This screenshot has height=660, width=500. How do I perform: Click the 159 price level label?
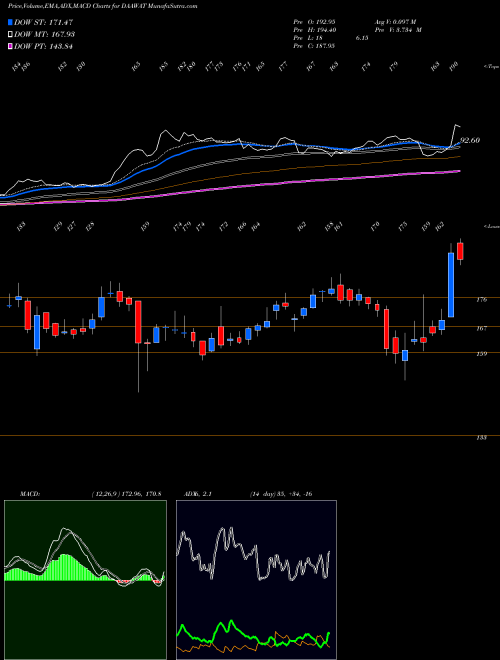click(x=481, y=354)
